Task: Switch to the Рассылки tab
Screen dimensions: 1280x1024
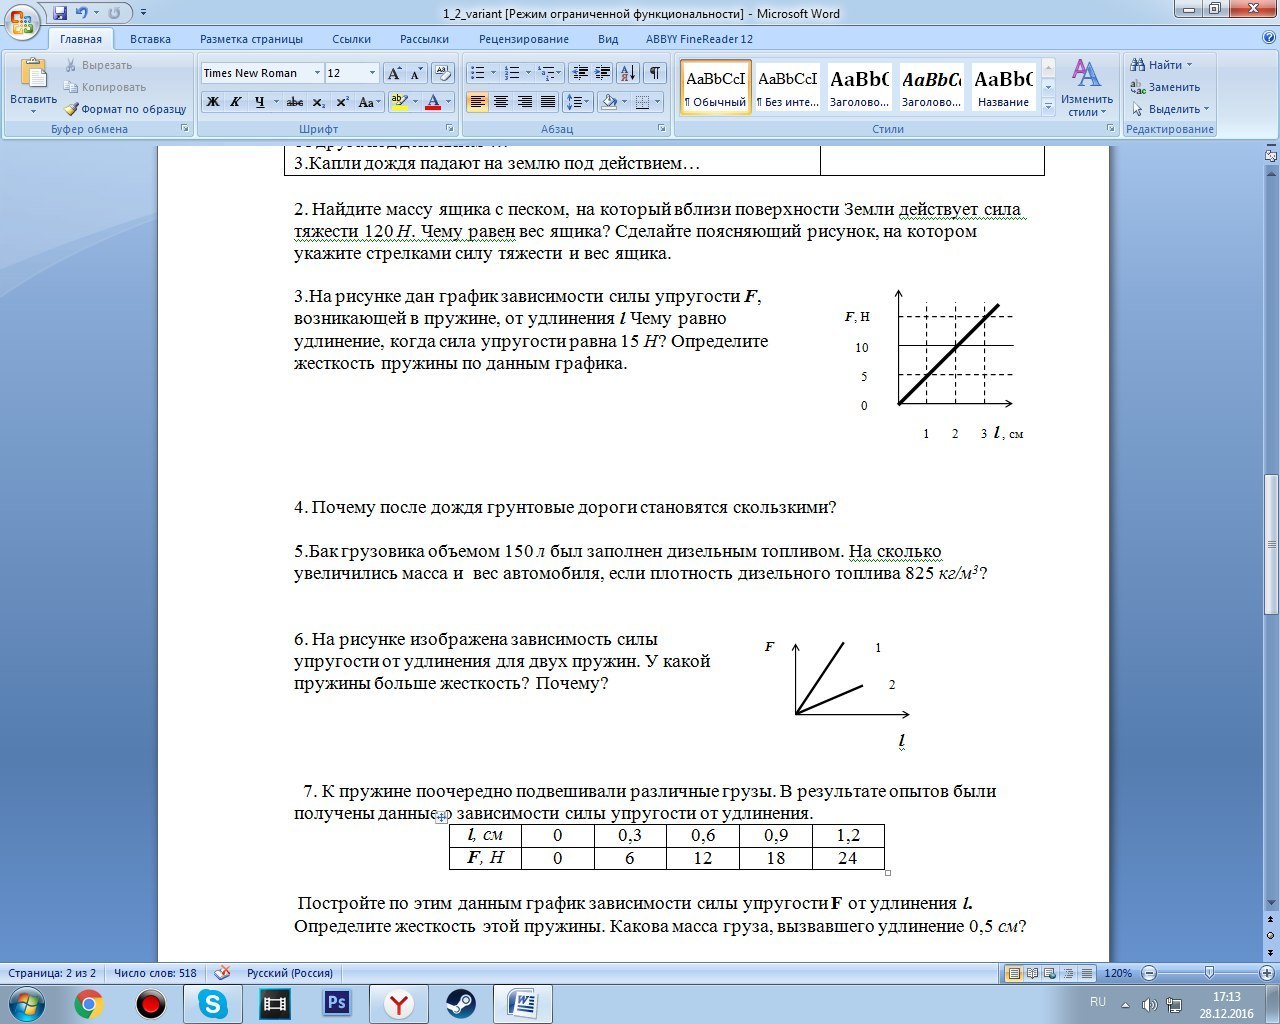Action: (424, 39)
